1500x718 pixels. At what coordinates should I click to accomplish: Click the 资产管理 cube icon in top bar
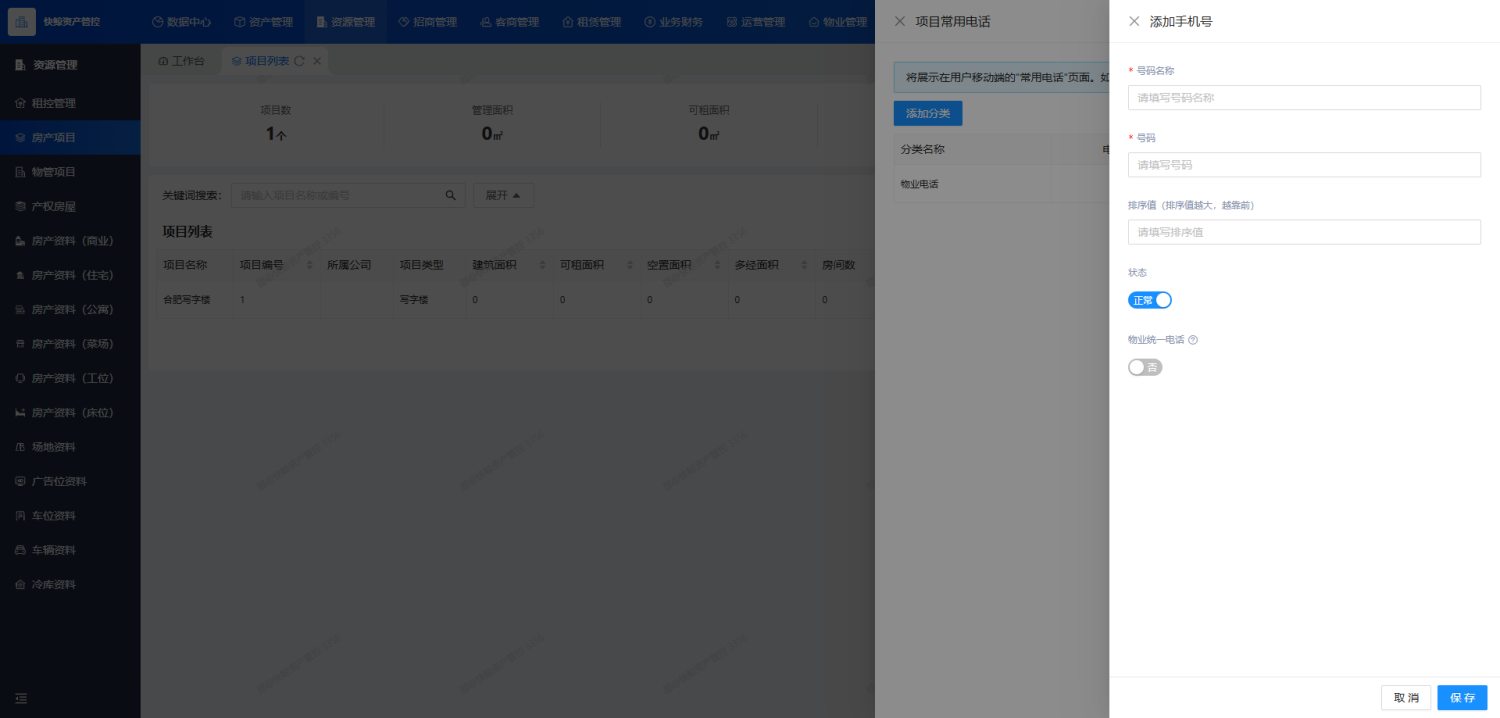[240, 21]
